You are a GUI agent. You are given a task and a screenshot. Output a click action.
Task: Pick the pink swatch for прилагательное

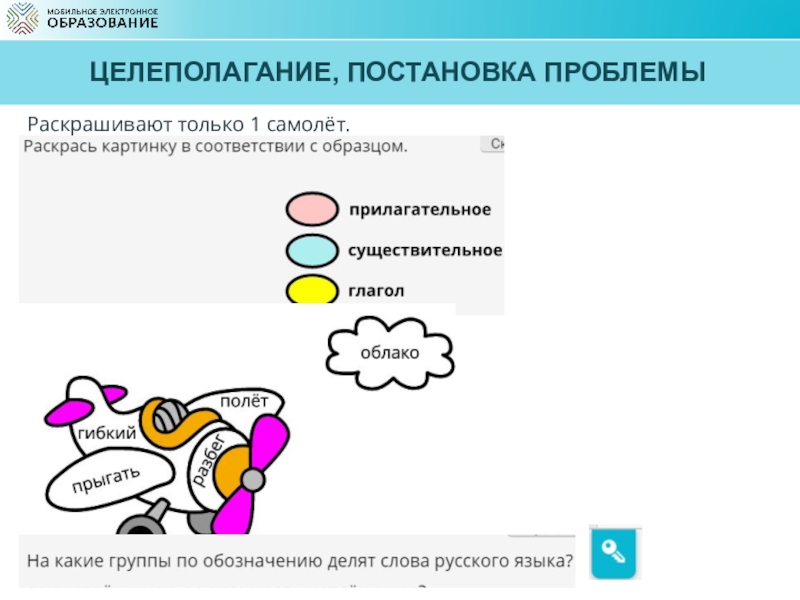313,209
